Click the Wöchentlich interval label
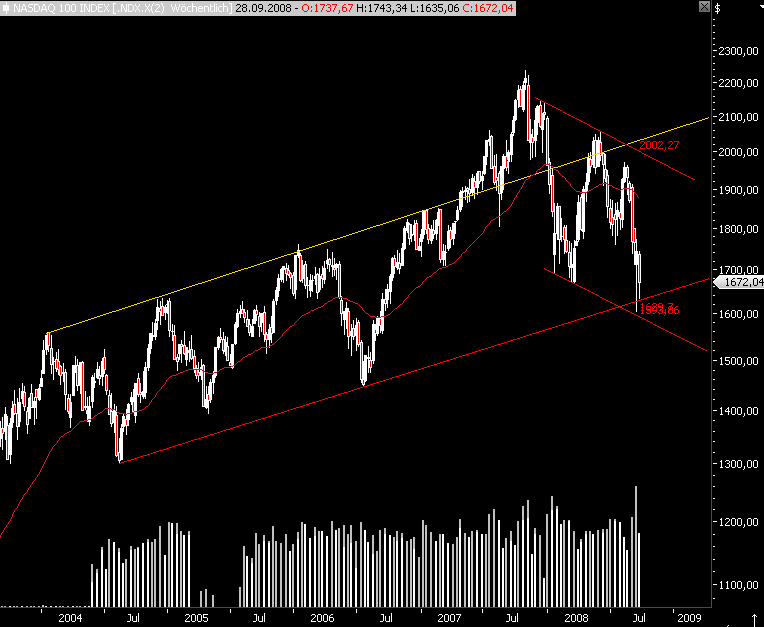Screen dimensions: 764x627 click(200, 8)
